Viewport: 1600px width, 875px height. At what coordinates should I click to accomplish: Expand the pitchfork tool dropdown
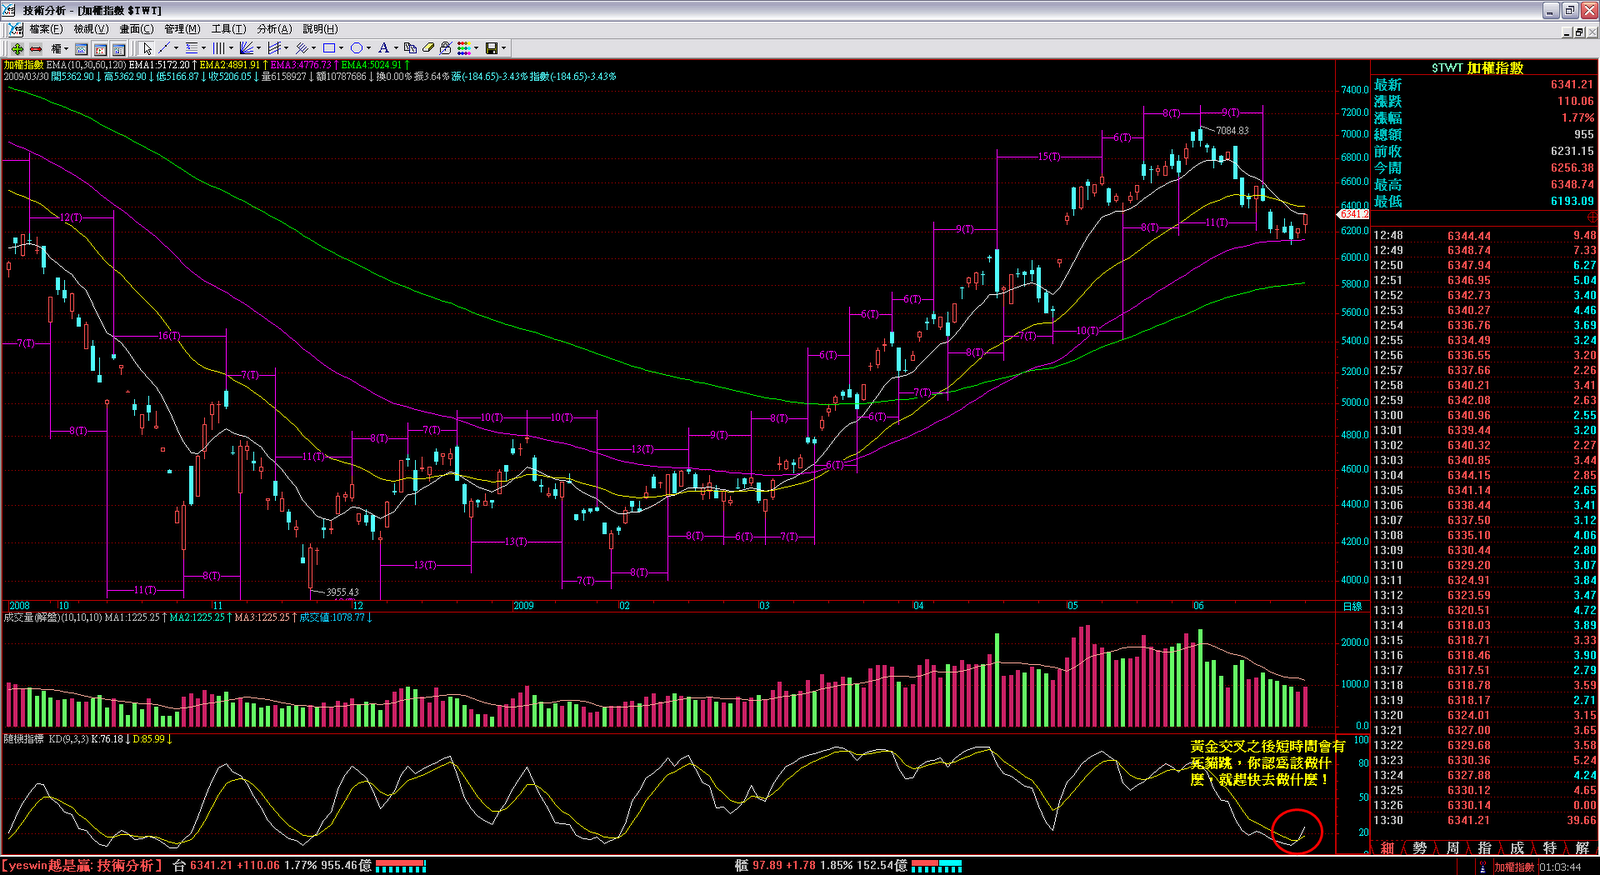click(286, 48)
